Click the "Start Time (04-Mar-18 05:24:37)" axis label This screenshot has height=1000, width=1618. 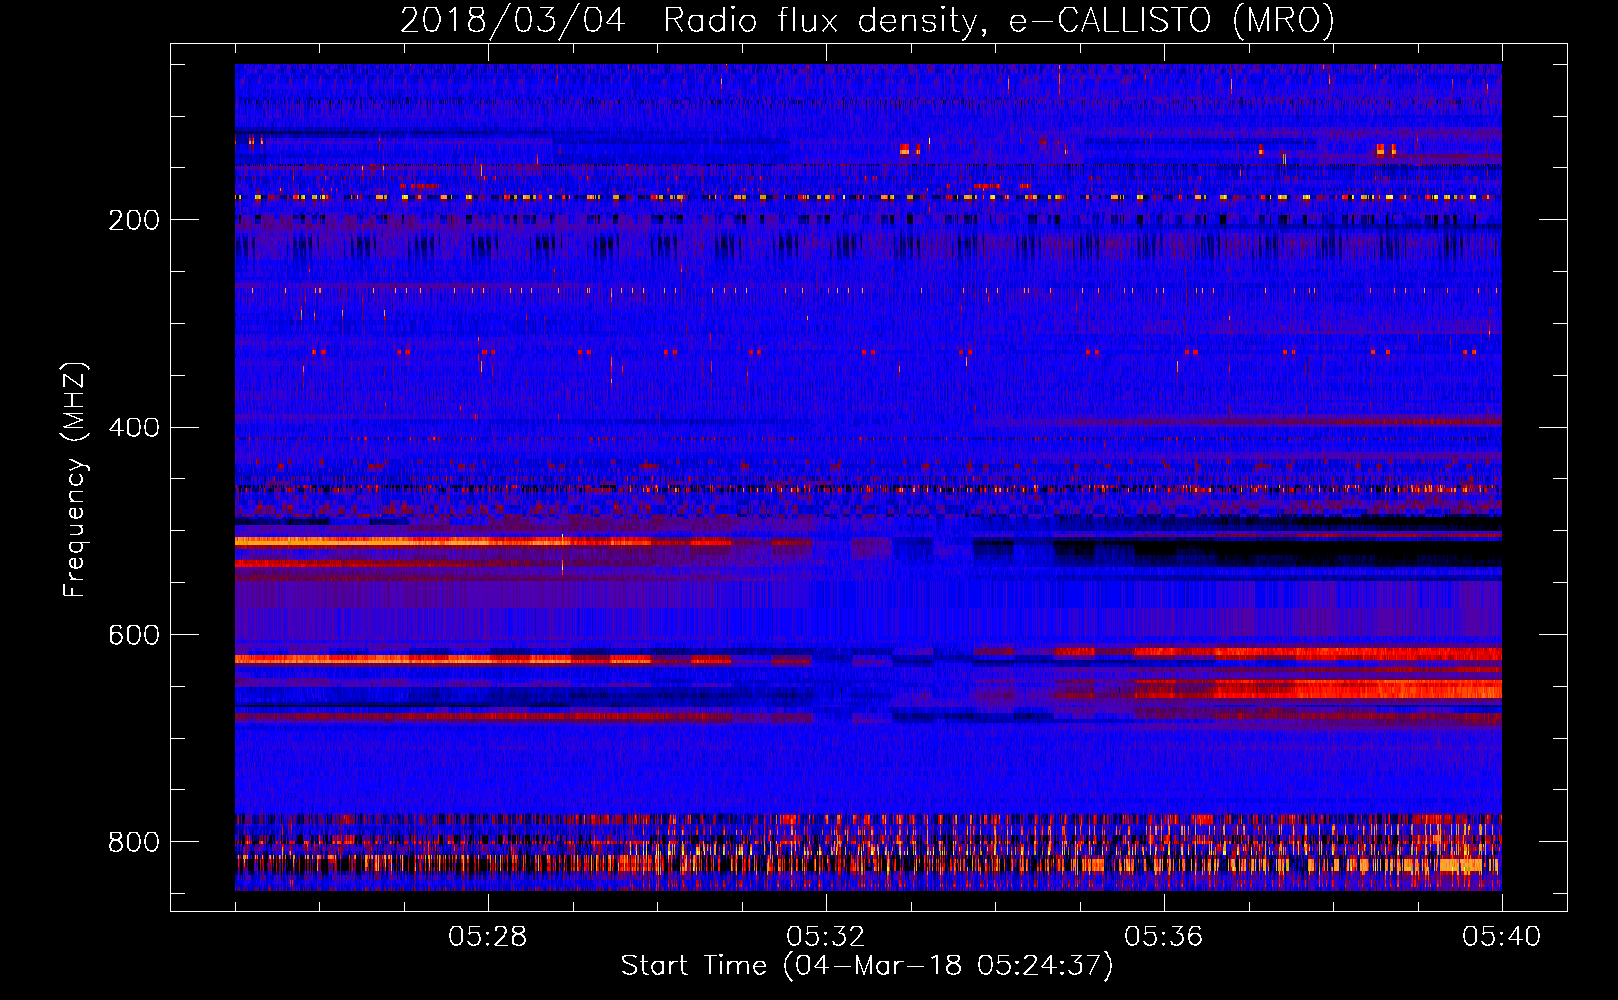click(867, 966)
